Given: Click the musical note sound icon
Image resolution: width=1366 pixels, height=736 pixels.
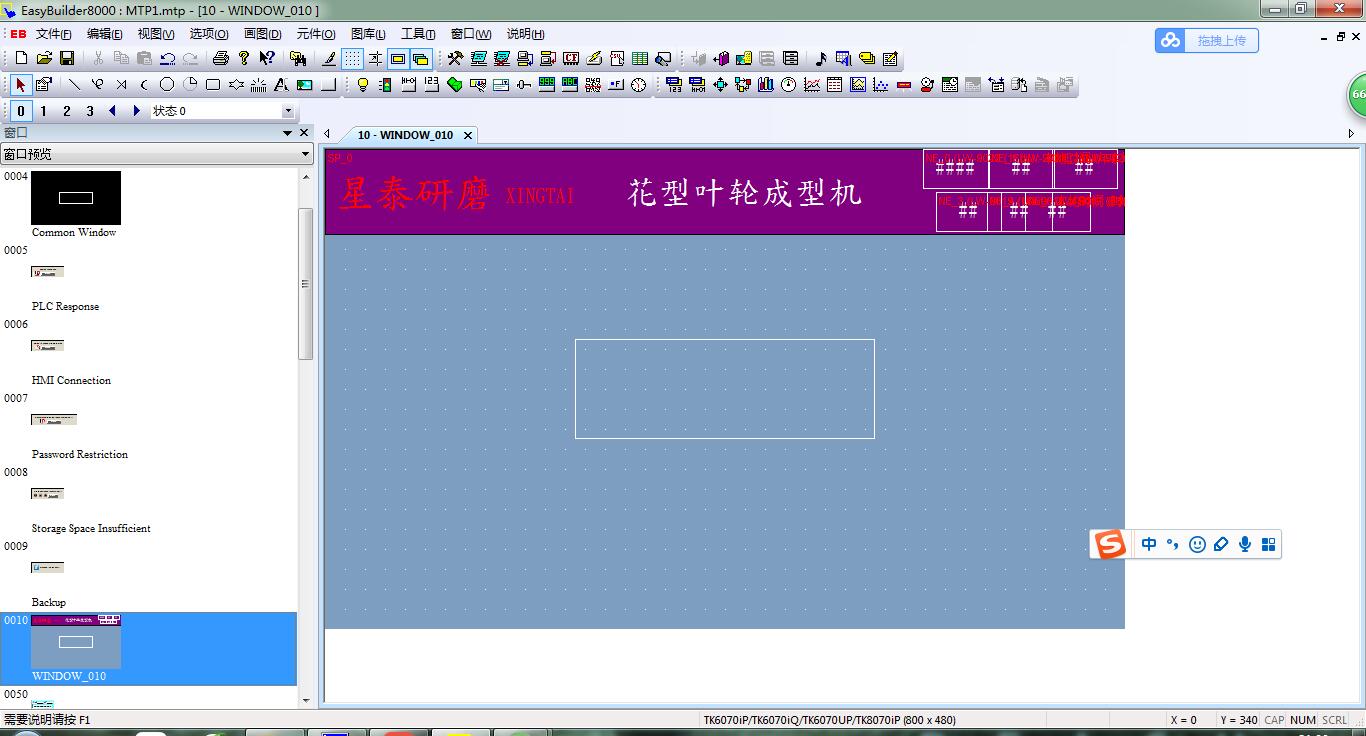Looking at the screenshot, I should 821,59.
